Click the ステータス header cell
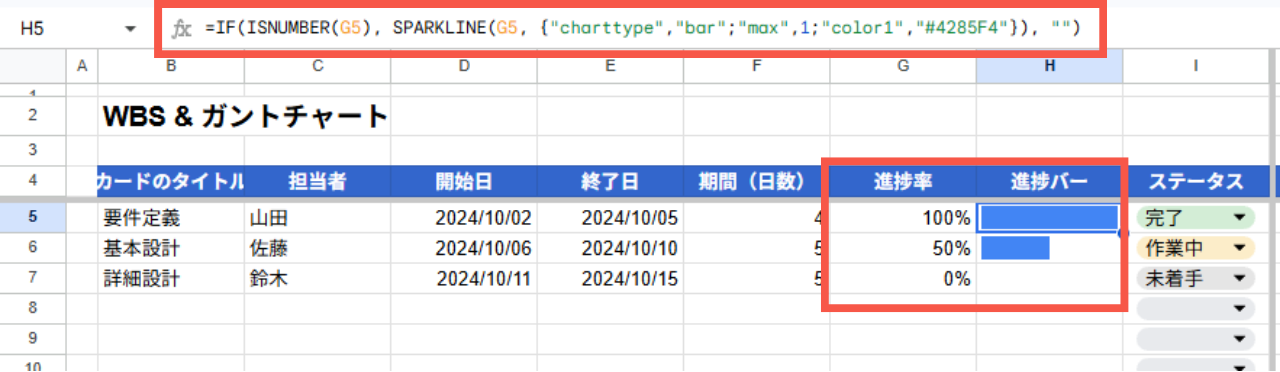 [x=1196, y=181]
